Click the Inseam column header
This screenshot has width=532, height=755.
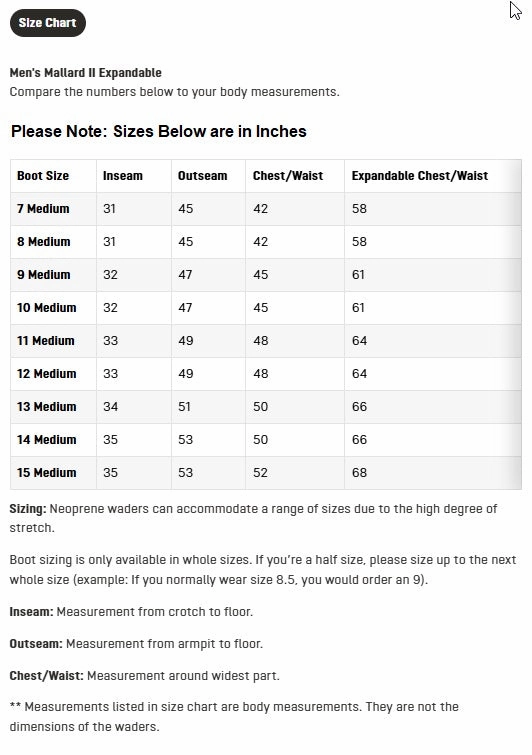coord(123,176)
